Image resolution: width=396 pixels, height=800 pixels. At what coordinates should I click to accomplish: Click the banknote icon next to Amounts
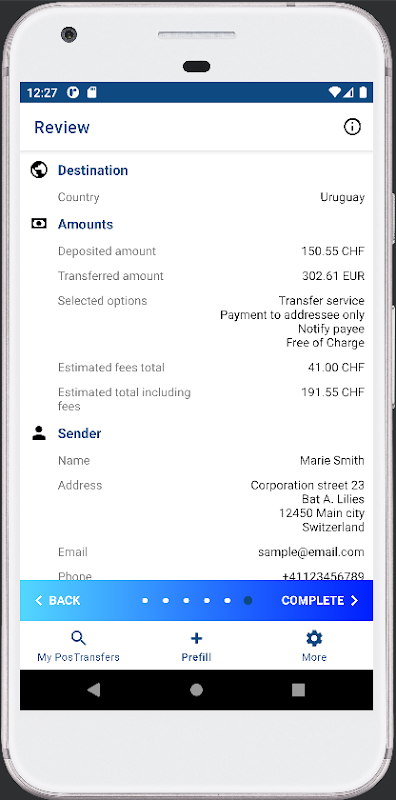[39, 223]
